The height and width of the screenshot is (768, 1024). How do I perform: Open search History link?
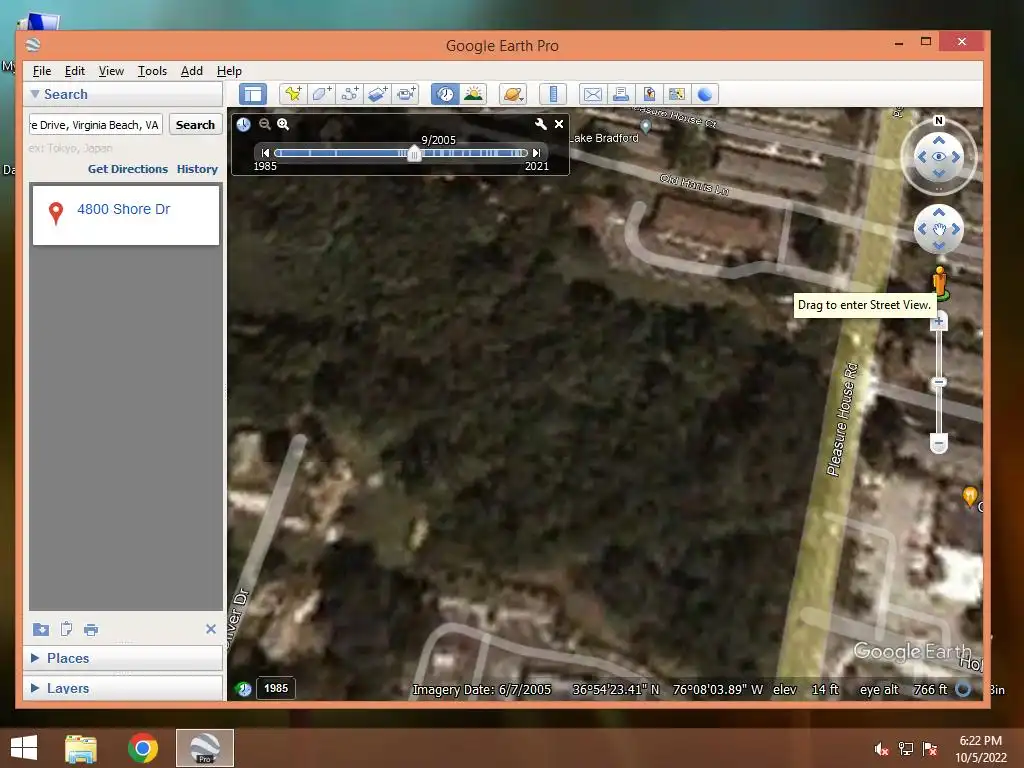[x=197, y=168]
